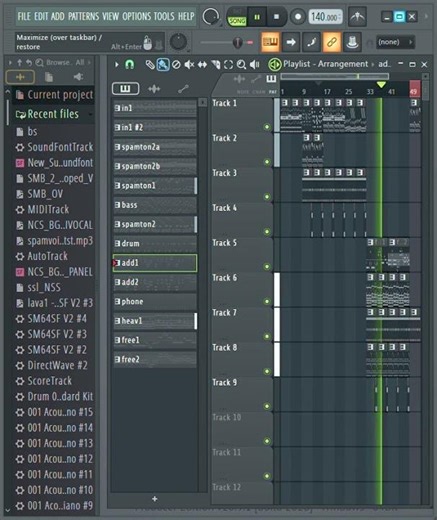Click the metronome/wait icon near tempo

[357, 17]
